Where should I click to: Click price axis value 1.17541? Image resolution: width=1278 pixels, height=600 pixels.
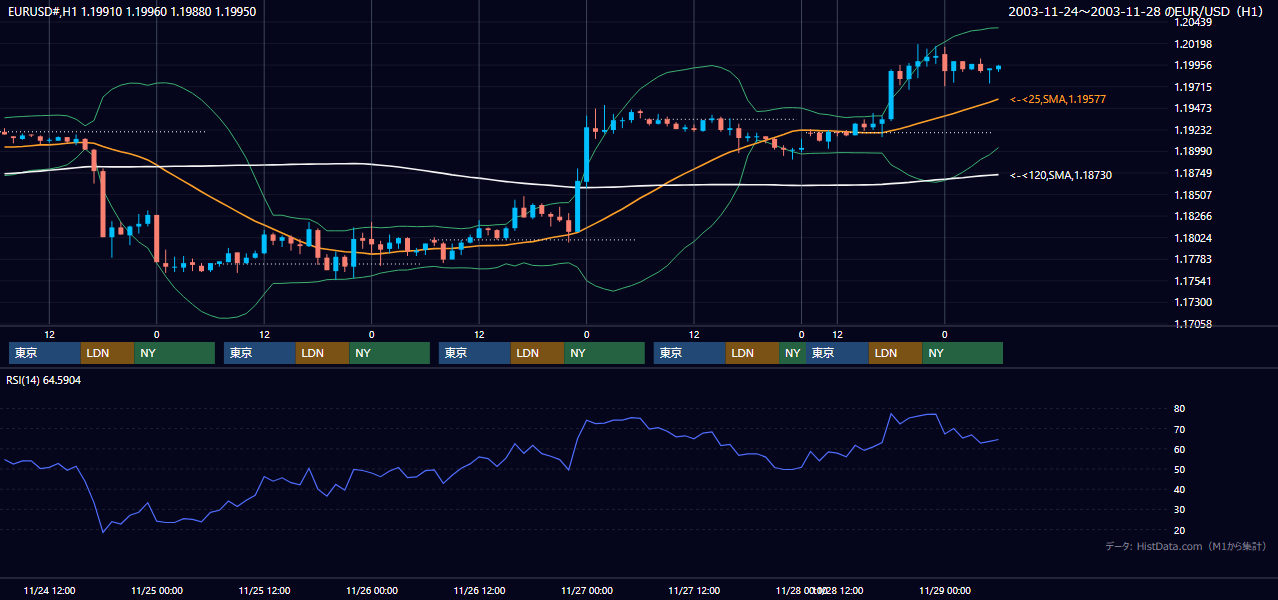click(1193, 281)
